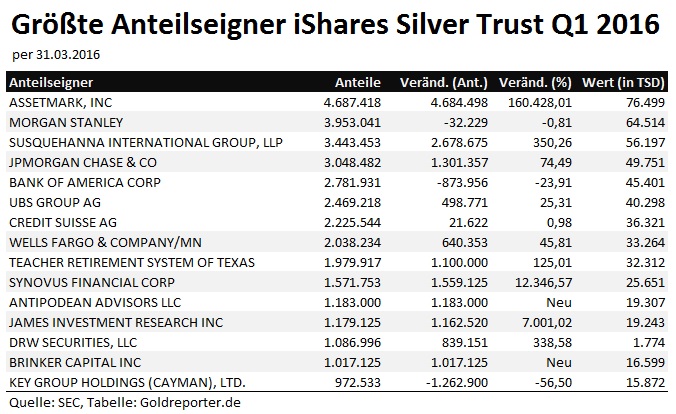The image size is (676, 414).
Task: Select the ANTIPODEAN ADVISORS LLC row name
Action: pyautogui.click(x=89, y=302)
